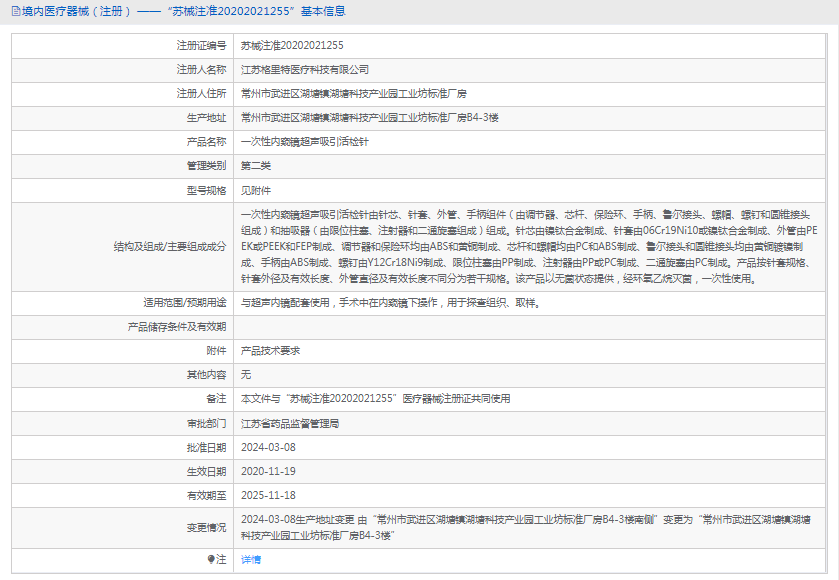Click attachment value 产品技术要求

click(270, 351)
